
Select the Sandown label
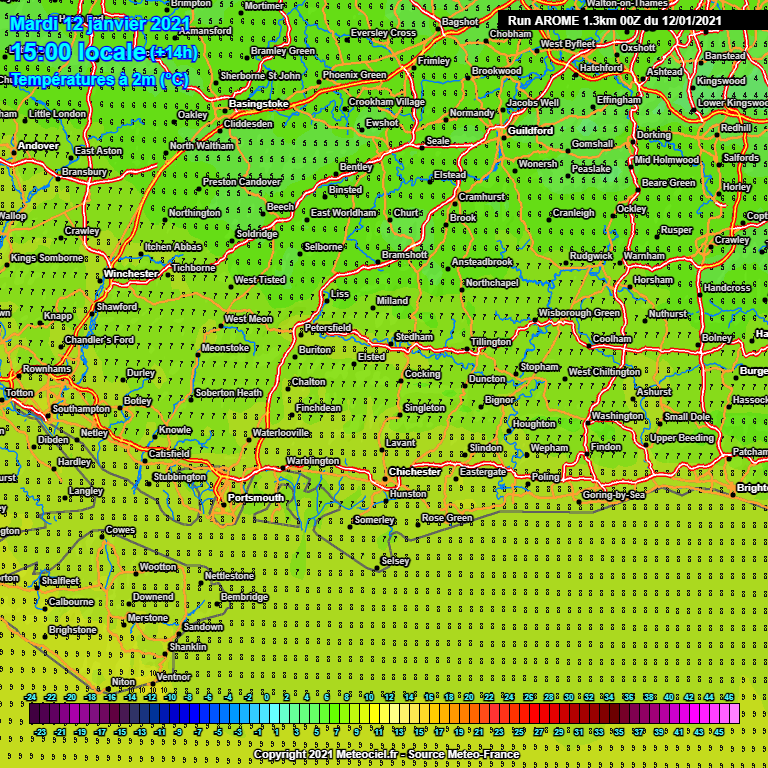203,626
